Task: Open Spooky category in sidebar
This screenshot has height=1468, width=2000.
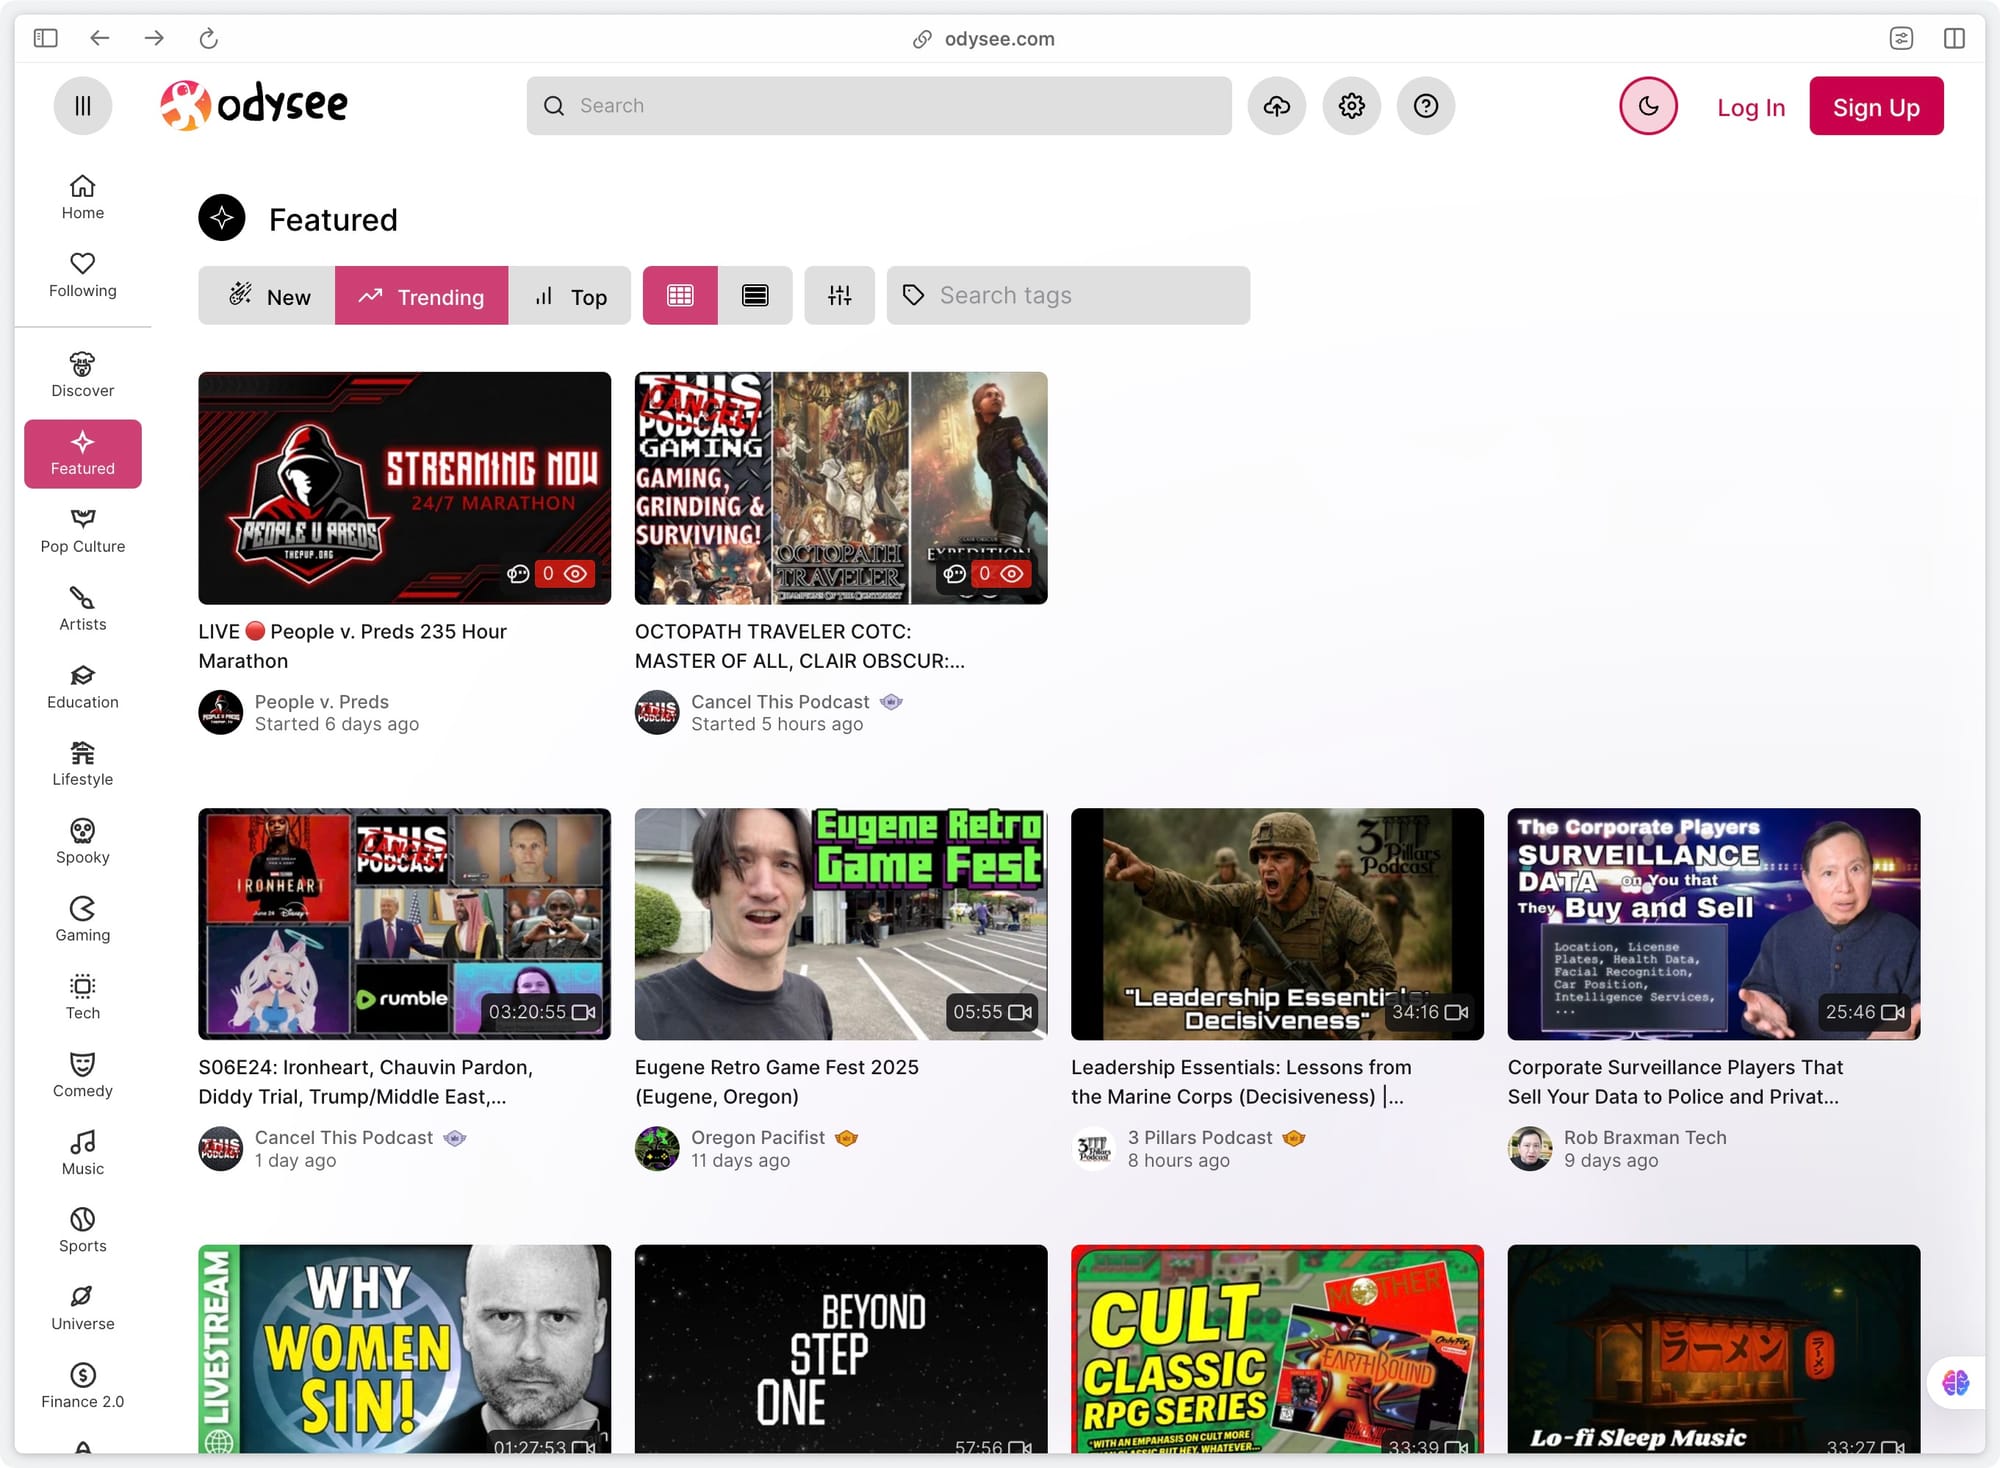Action: click(82, 841)
